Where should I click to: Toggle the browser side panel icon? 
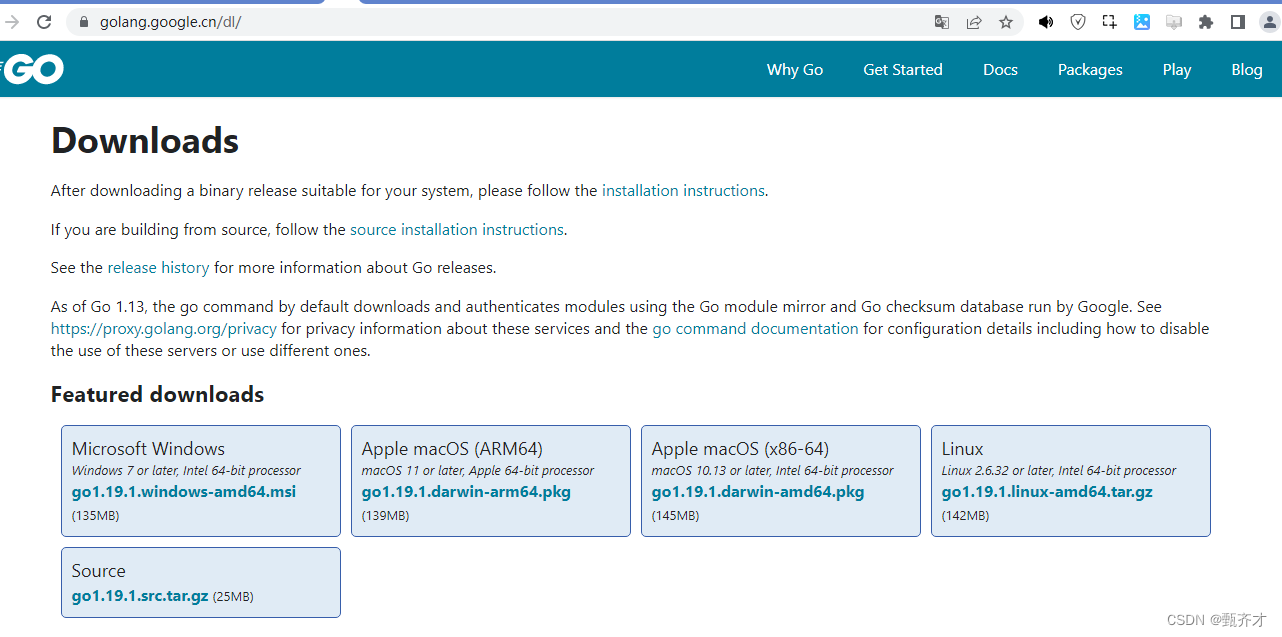[1238, 22]
